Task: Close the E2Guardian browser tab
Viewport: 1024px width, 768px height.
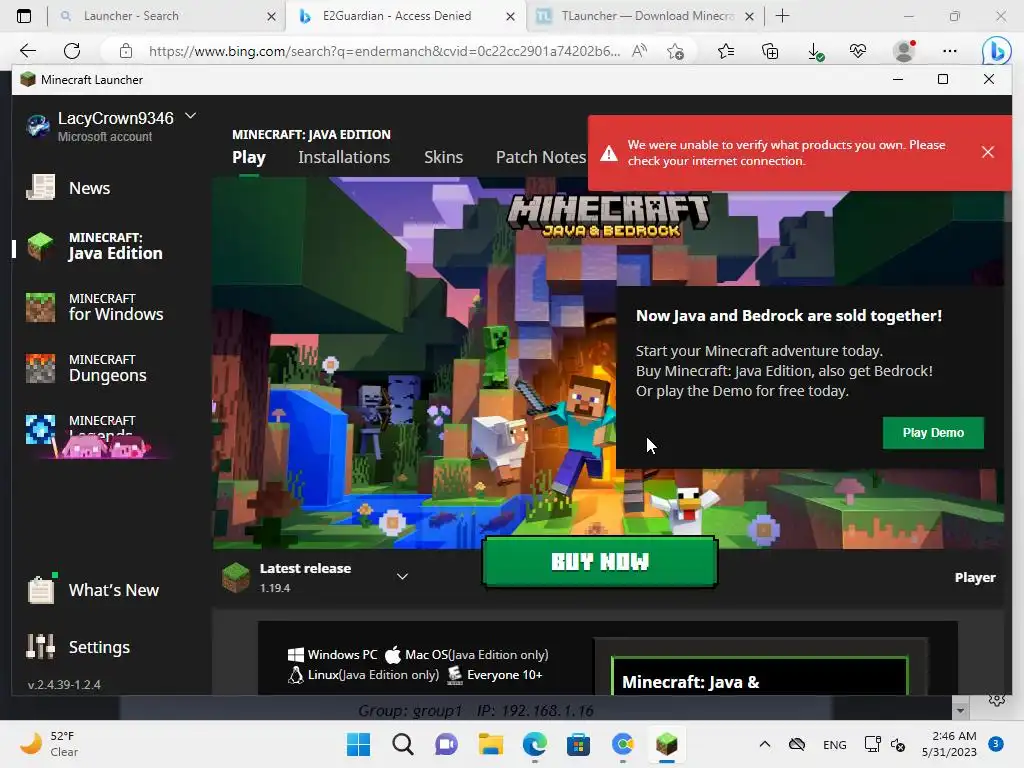Action: click(511, 16)
